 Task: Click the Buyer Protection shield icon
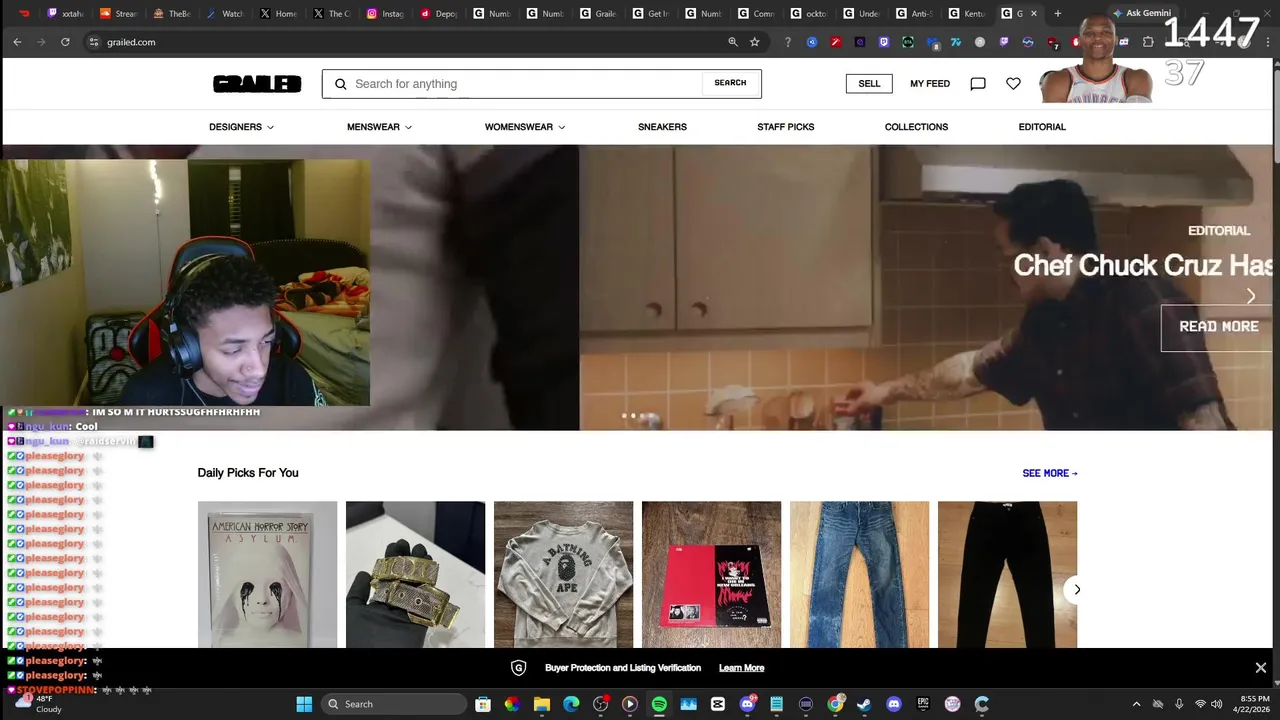(x=518, y=668)
